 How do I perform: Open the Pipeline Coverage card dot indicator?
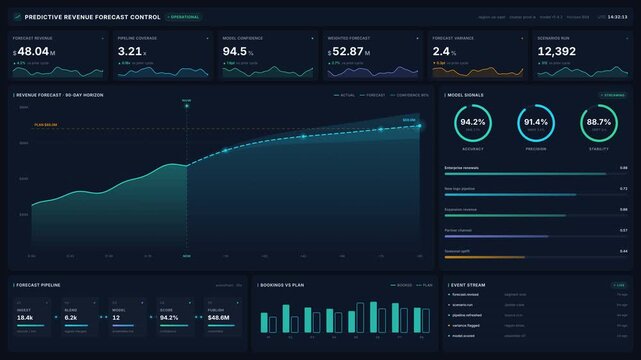[x=207, y=38]
